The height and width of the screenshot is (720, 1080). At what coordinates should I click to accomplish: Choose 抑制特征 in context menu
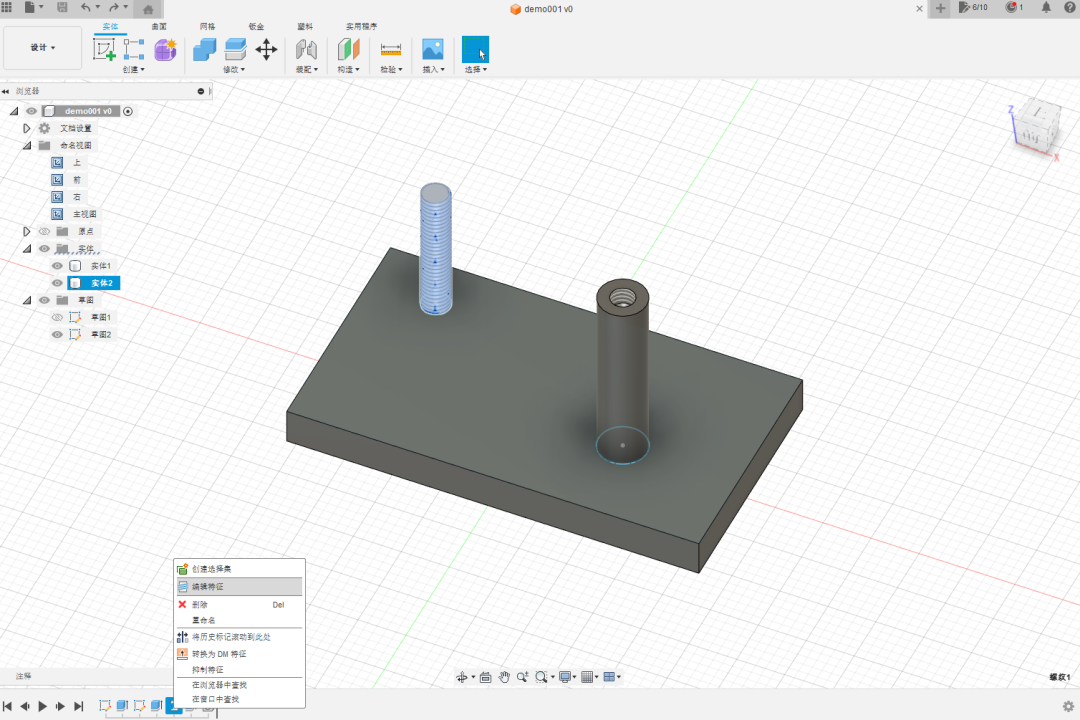tap(239, 670)
